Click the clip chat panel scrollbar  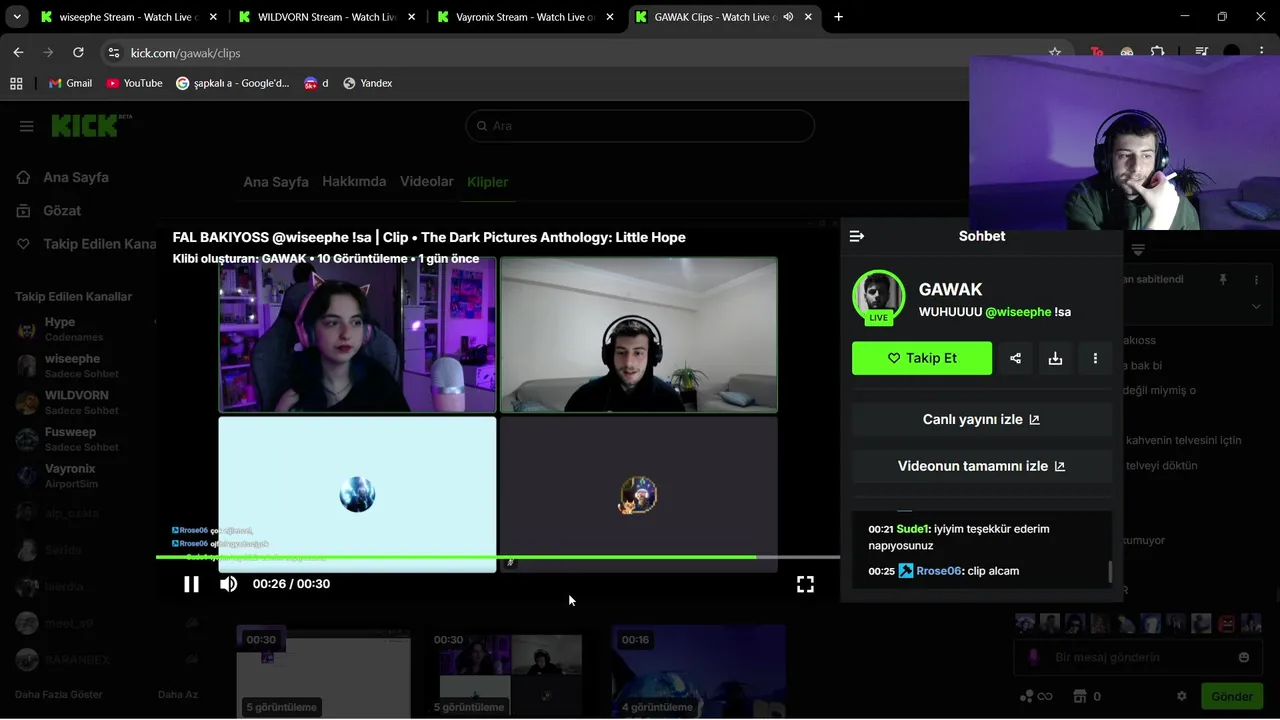click(x=1109, y=571)
